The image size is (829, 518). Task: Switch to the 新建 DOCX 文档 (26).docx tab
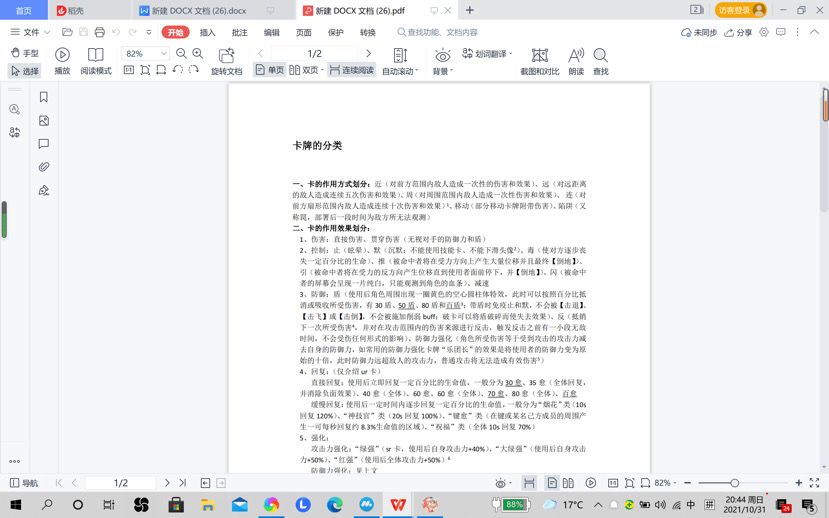(x=199, y=11)
